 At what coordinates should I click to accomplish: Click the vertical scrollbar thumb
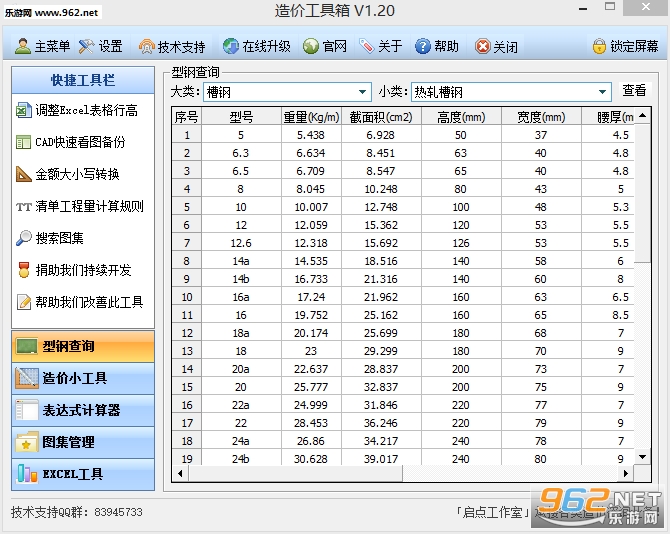point(642,193)
